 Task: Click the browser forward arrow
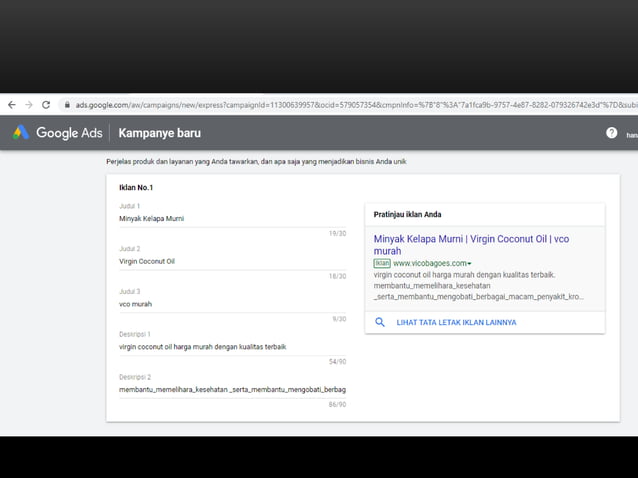[28, 104]
